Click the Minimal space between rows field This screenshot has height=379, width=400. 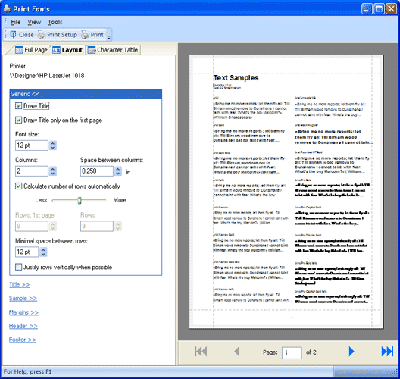click(x=27, y=252)
